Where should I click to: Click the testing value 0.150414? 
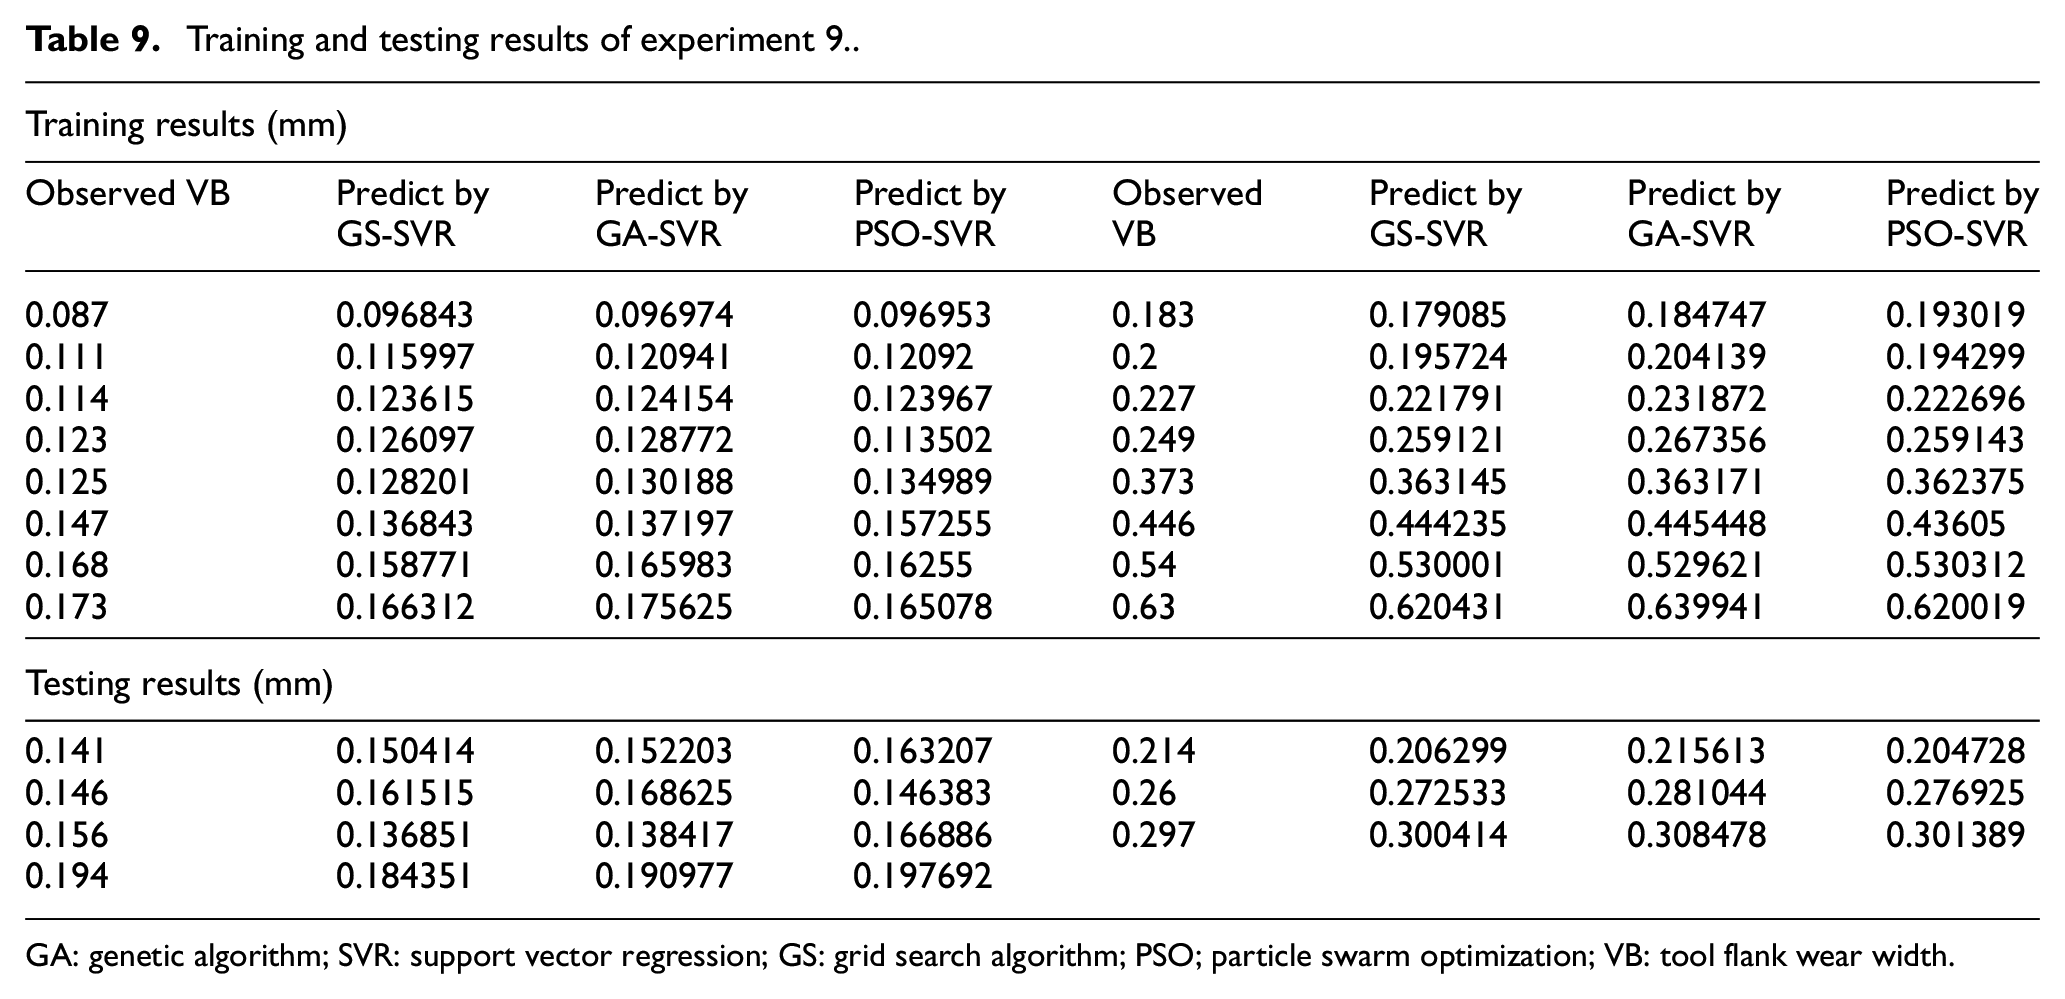click(405, 751)
